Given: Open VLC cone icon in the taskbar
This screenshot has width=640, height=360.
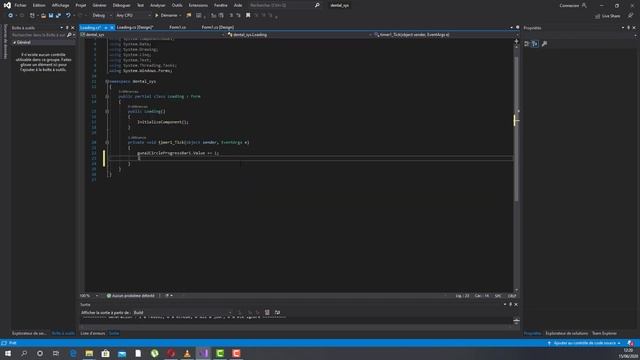Looking at the screenshot, I should point(187,353).
